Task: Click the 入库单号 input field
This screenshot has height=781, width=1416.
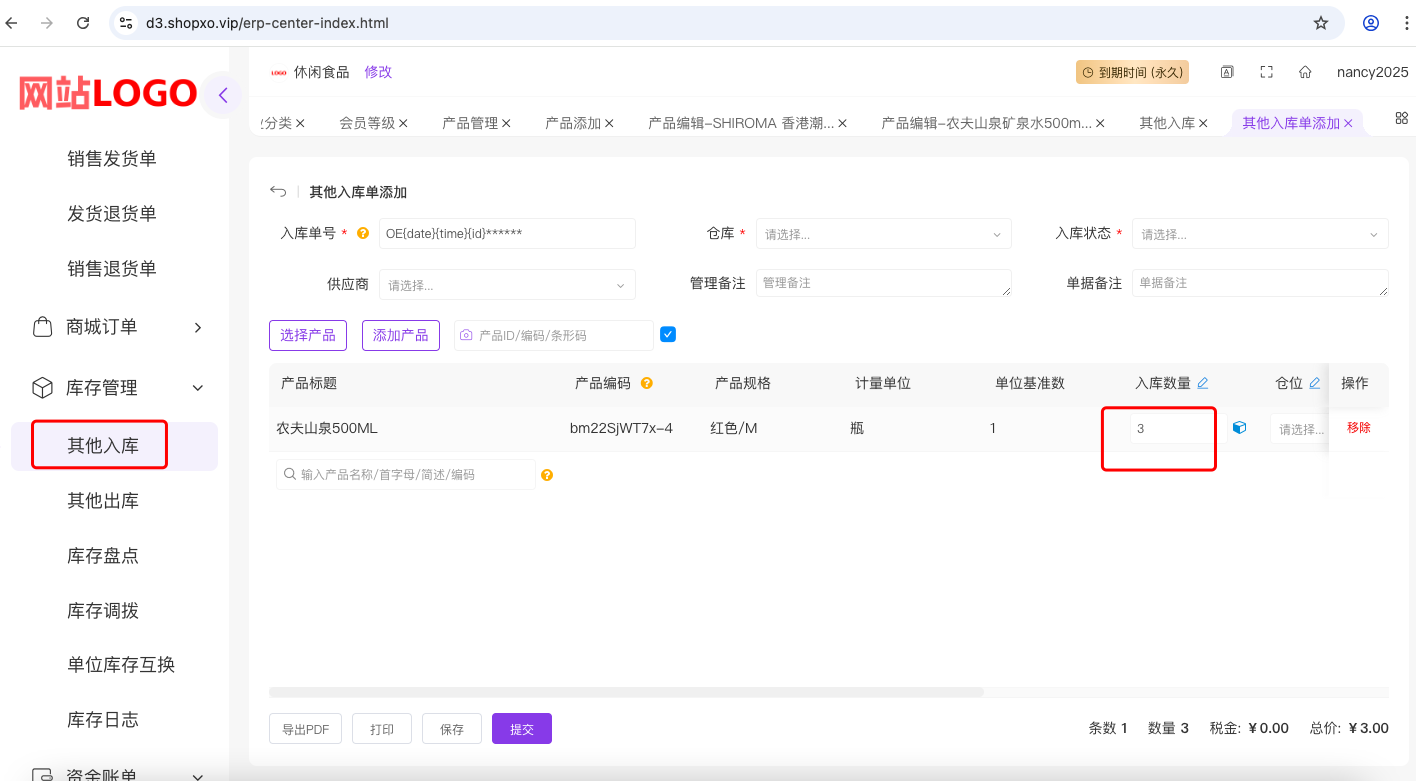Action: [507, 234]
